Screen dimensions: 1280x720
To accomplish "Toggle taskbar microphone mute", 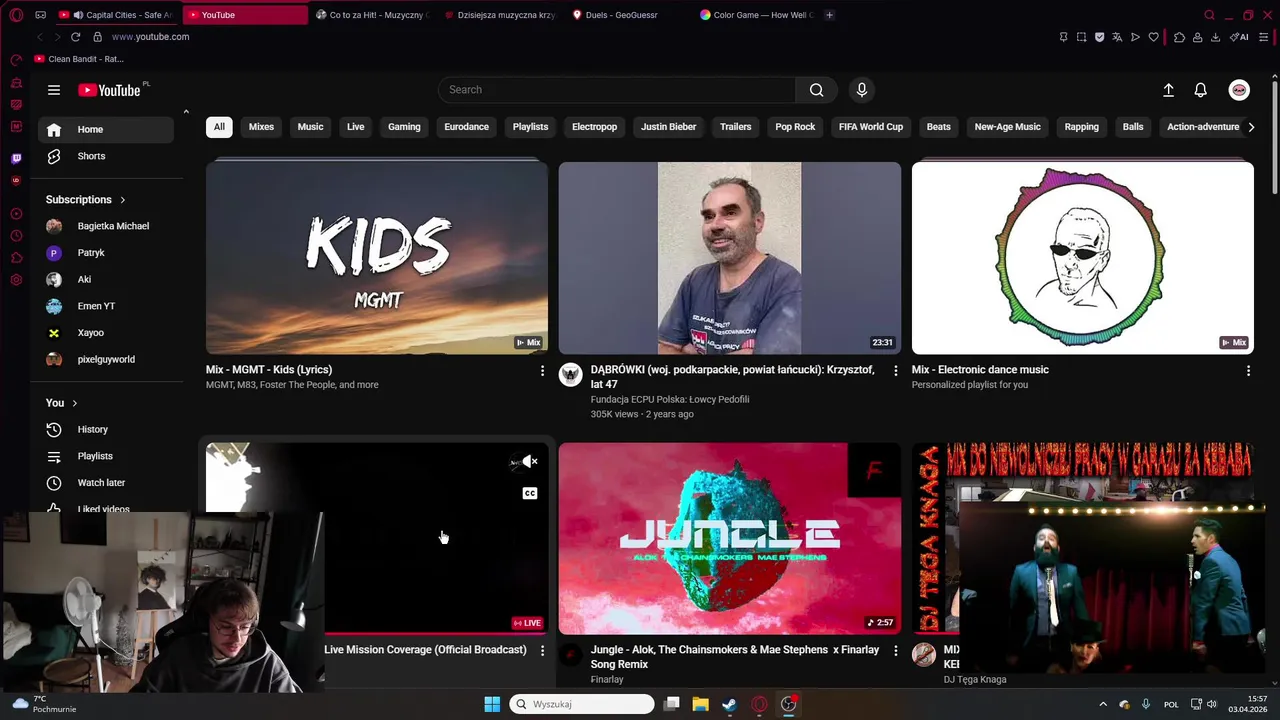I will 1146,704.
